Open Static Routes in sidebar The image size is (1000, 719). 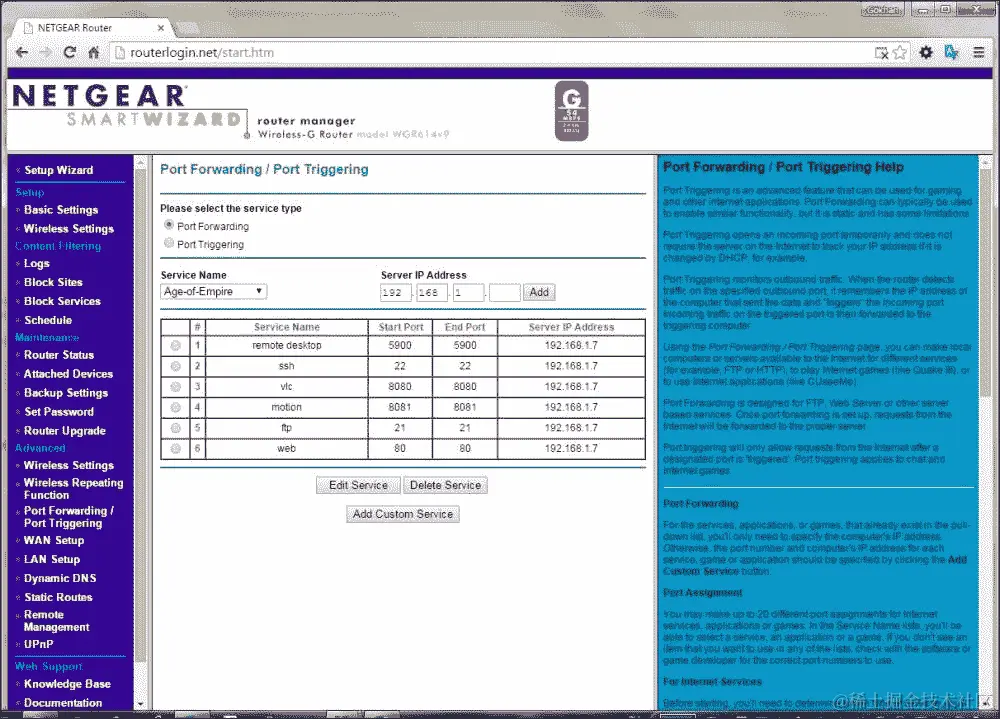(59, 598)
